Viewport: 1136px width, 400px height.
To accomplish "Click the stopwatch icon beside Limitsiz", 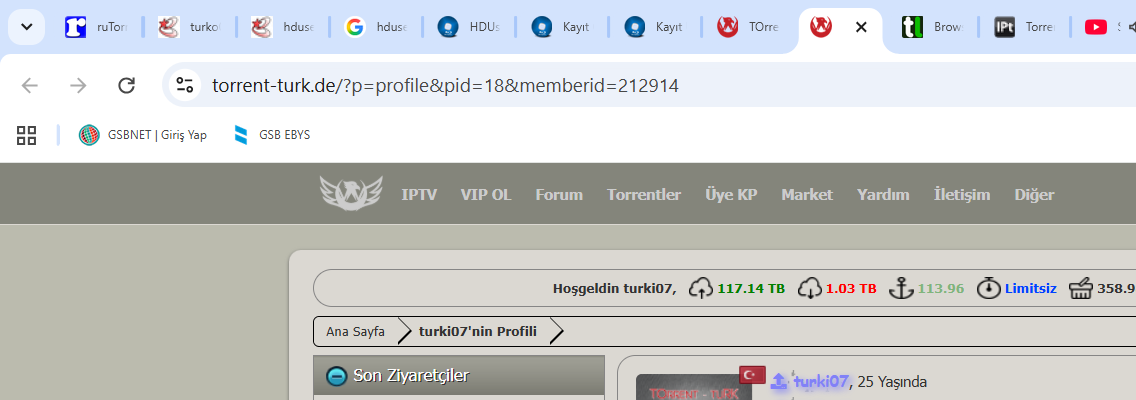I will (x=988, y=288).
